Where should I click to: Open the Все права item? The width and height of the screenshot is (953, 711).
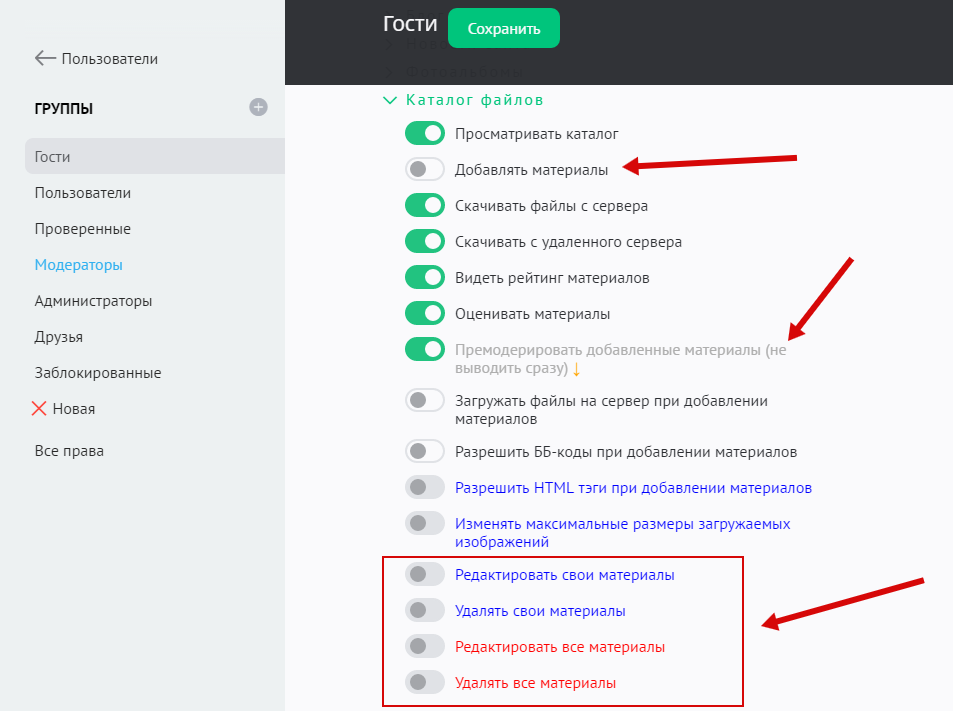tap(69, 451)
